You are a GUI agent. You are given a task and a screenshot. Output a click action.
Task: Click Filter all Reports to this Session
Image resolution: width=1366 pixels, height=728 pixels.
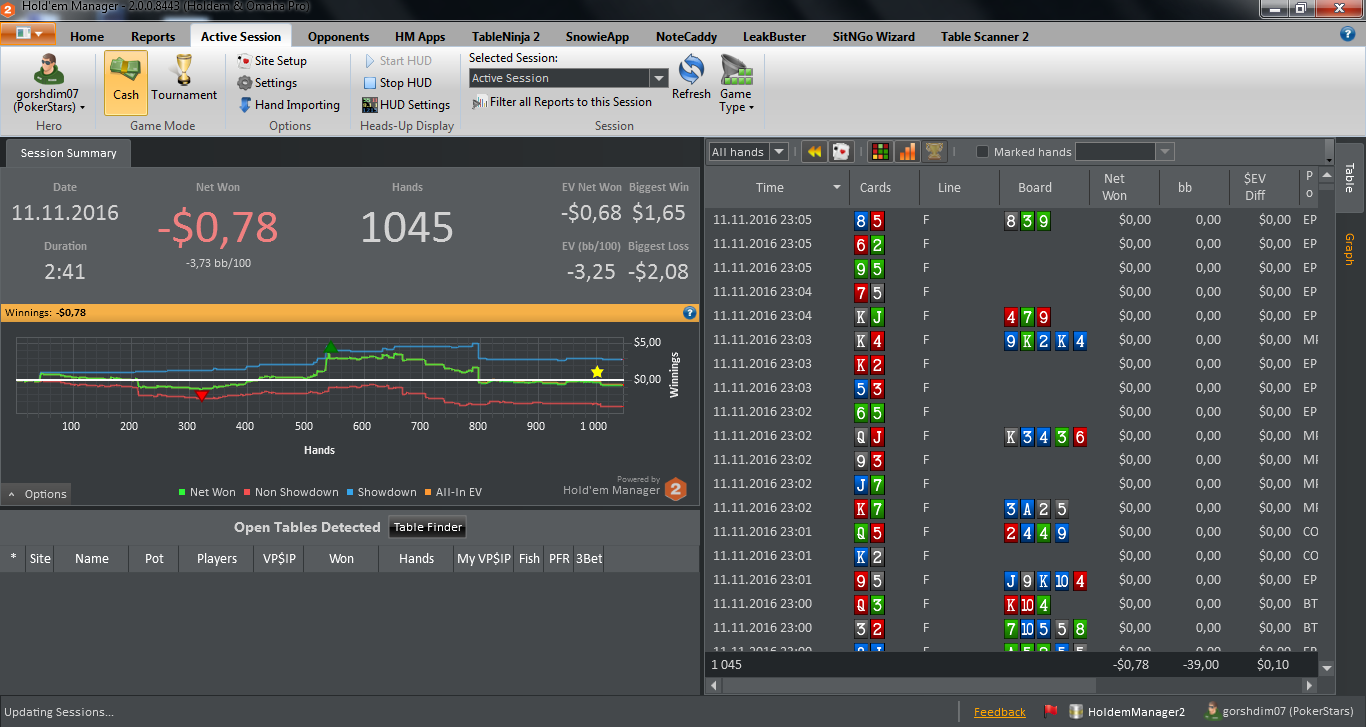562,102
